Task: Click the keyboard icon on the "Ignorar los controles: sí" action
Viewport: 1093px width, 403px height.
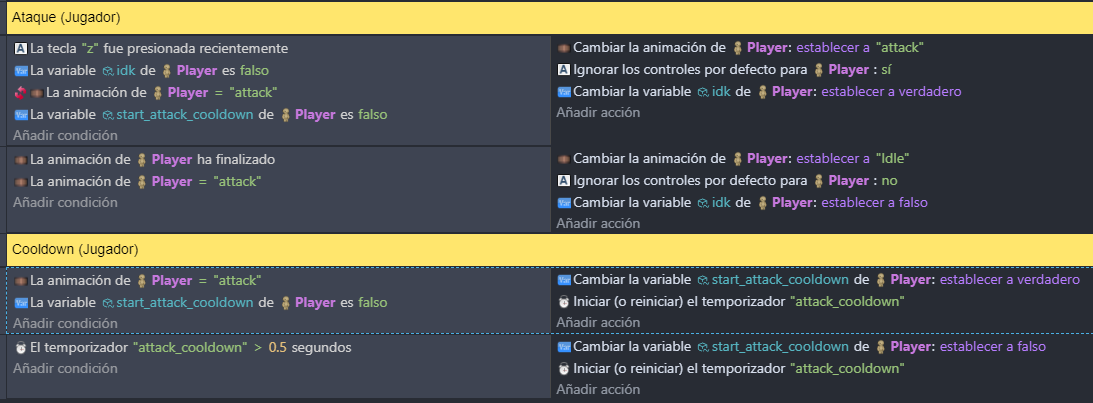Action: pos(564,70)
